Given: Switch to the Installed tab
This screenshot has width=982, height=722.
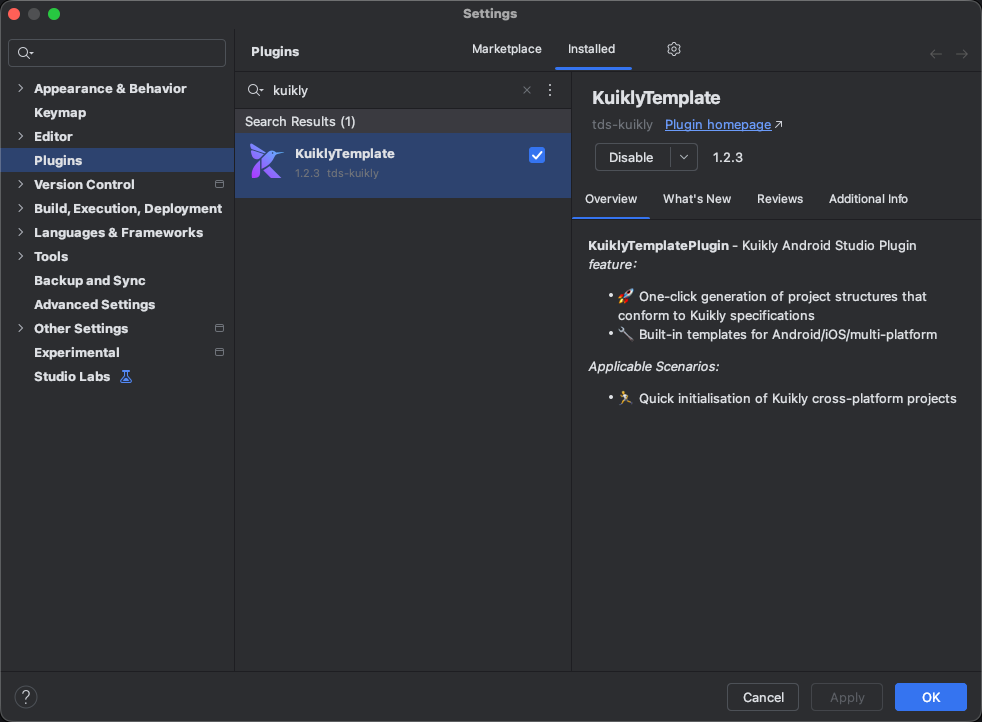Looking at the screenshot, I should pos(591,49).
